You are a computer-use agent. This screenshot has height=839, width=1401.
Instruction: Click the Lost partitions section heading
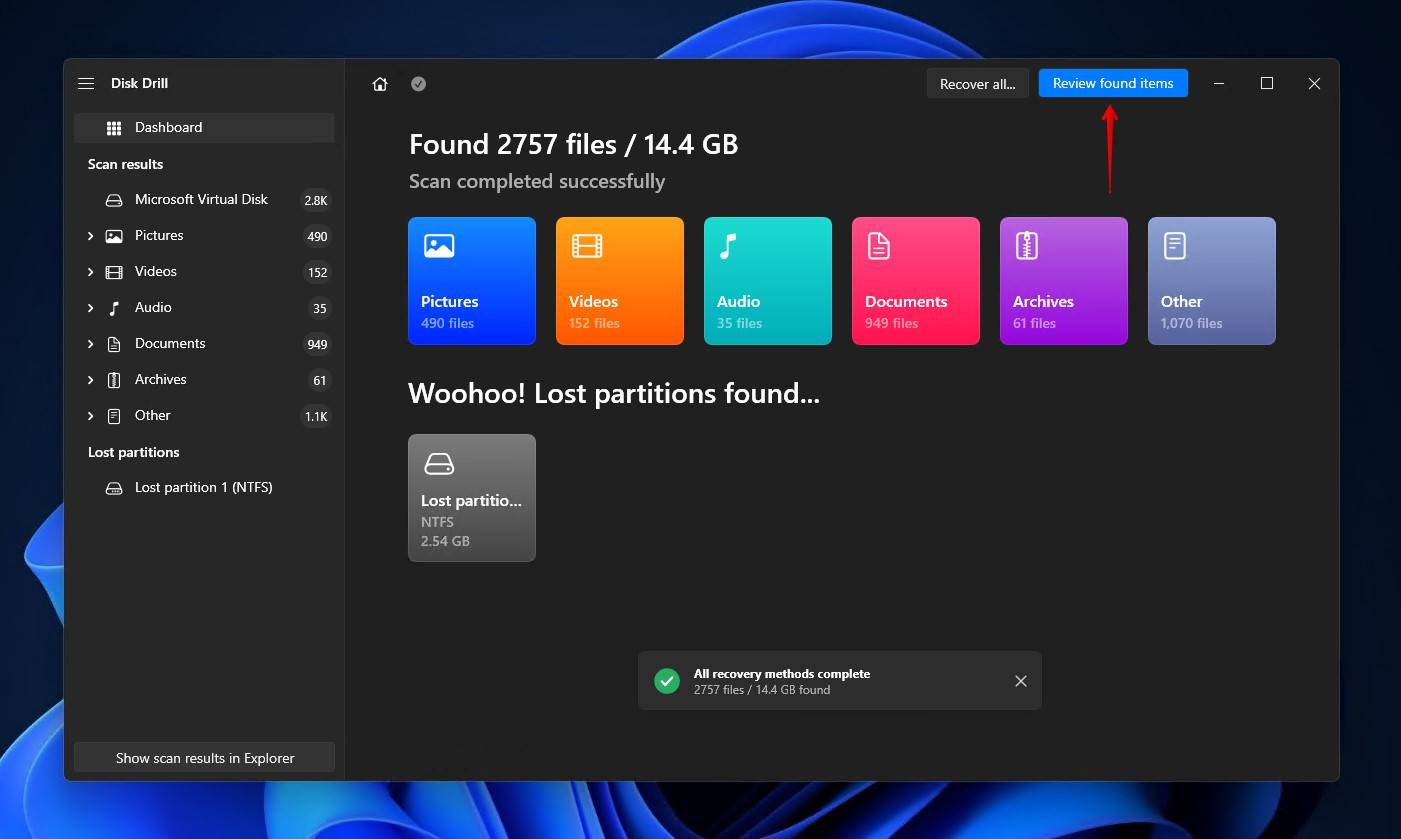pyautogui.click(x=134, y=452)
